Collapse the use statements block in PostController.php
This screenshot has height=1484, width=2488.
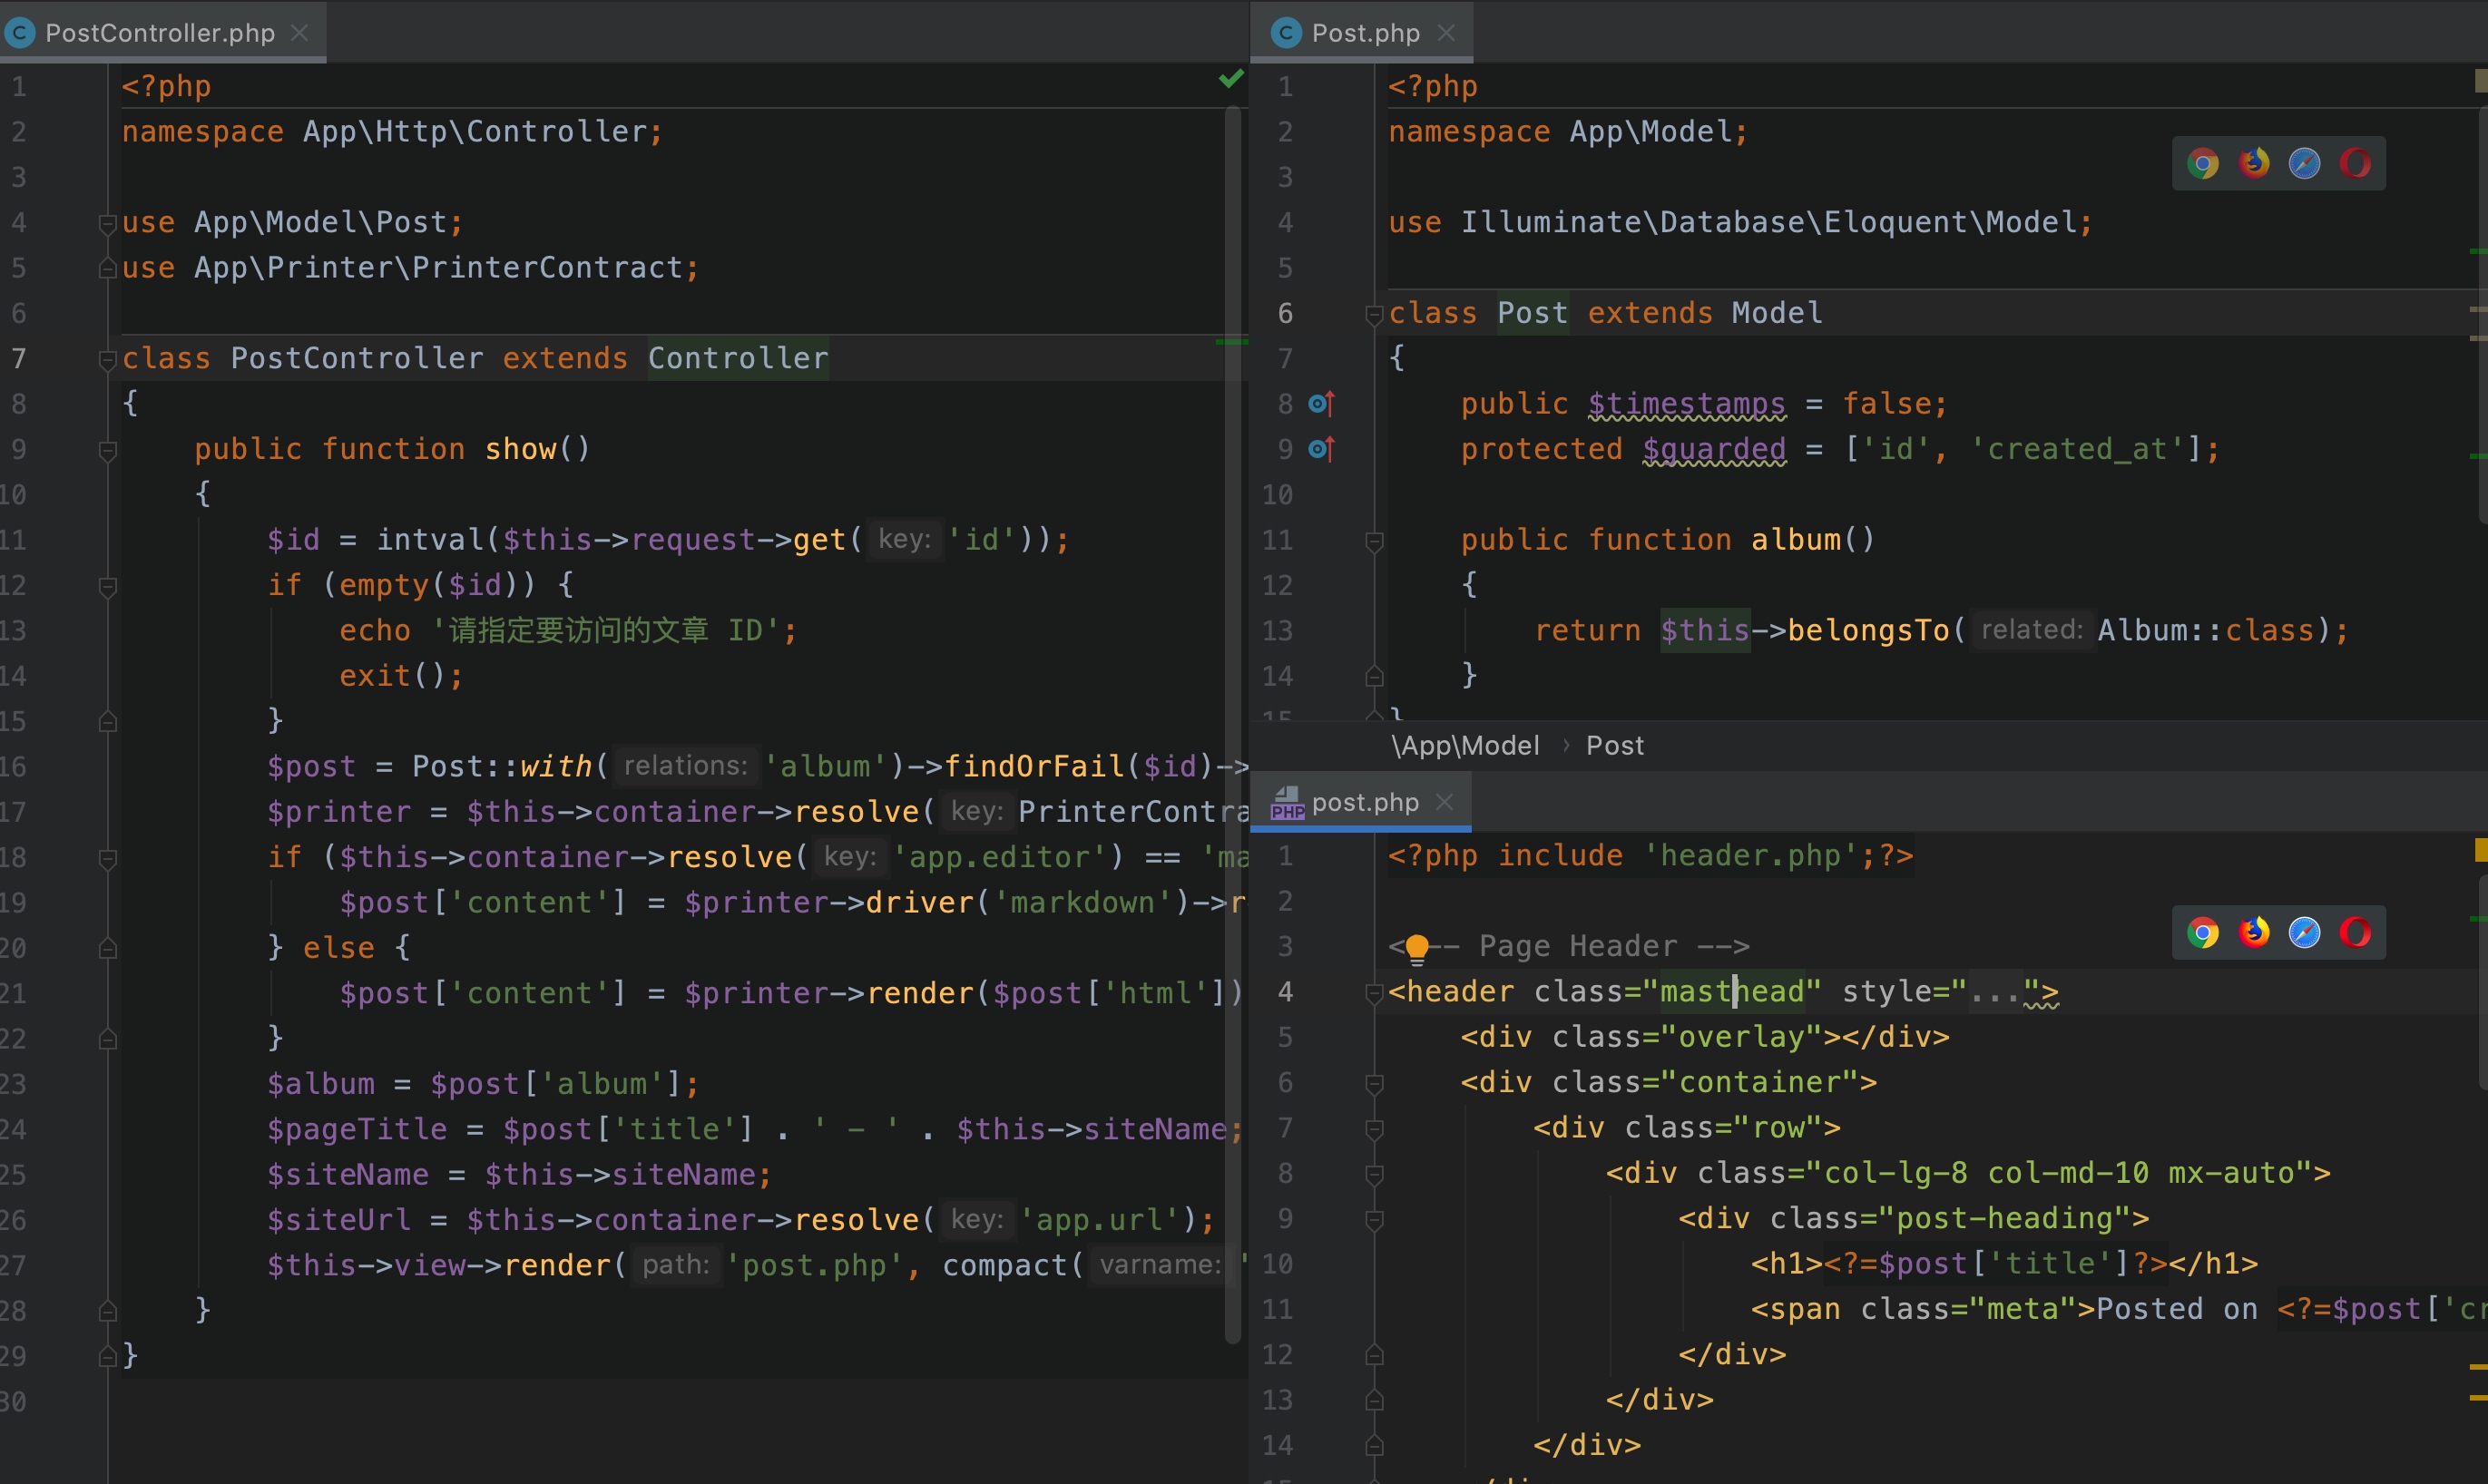(108, 223)
